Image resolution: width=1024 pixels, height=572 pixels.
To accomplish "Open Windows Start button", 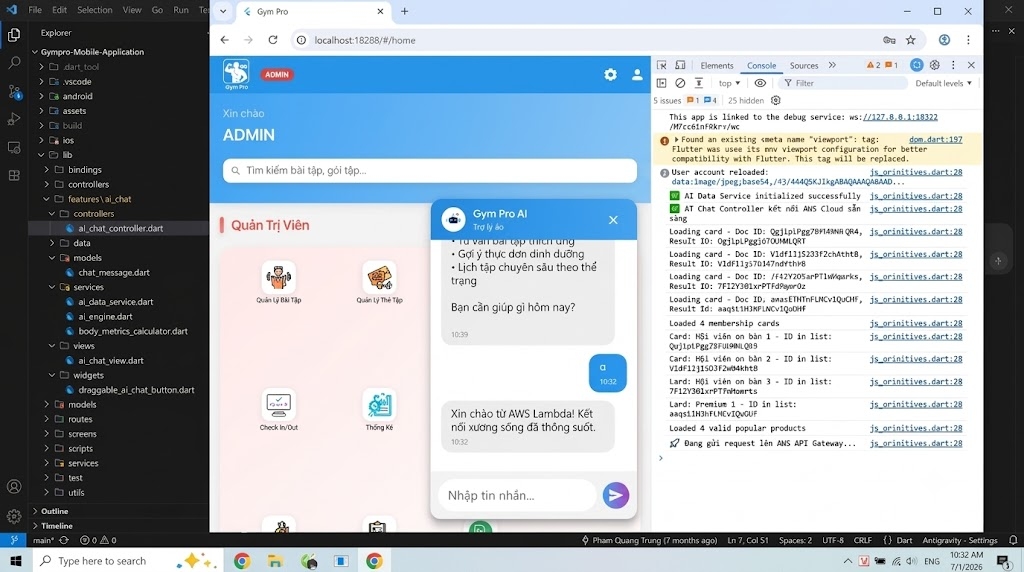I will (16, 561).
